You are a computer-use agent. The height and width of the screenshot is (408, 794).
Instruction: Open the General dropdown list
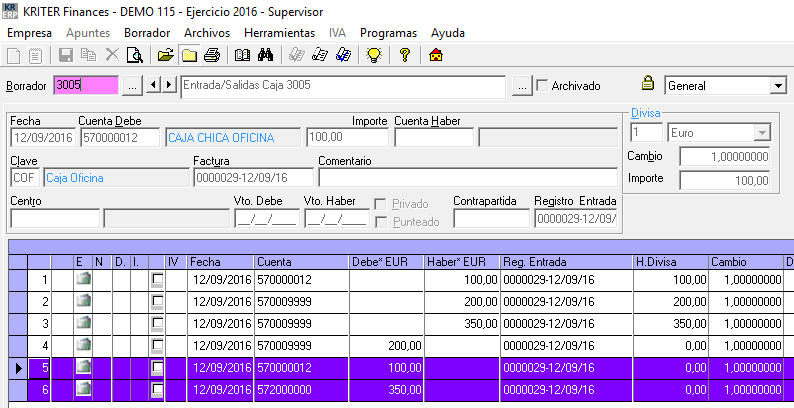778,86
